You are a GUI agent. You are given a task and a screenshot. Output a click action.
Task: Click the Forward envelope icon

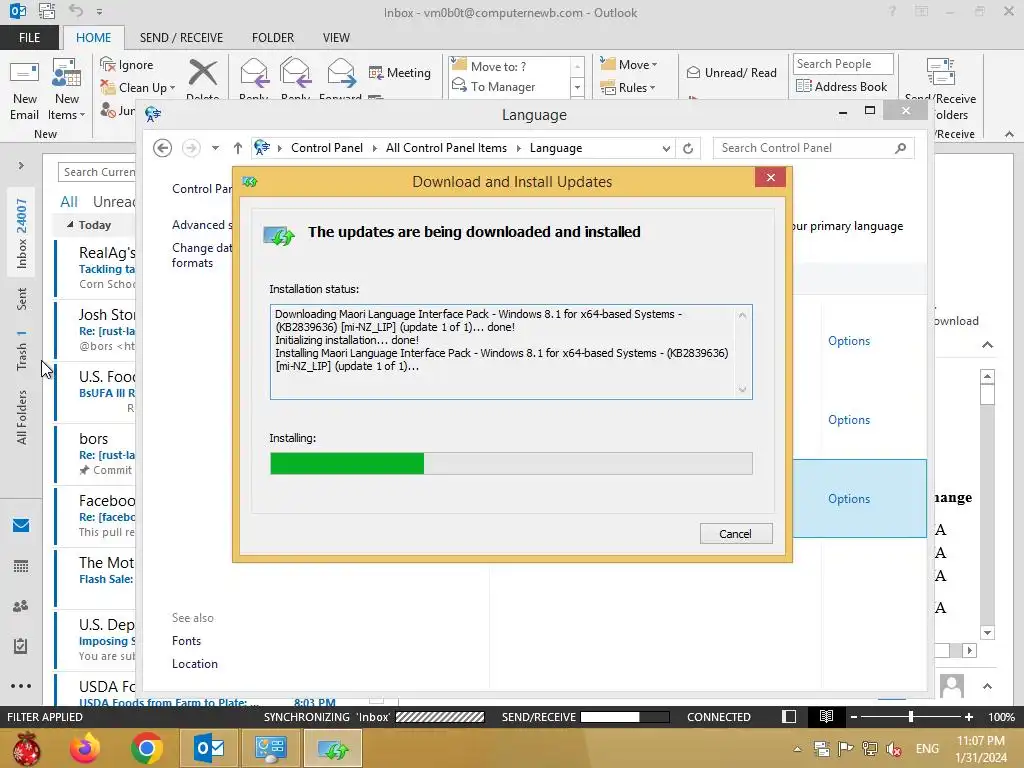click(341, 72)
